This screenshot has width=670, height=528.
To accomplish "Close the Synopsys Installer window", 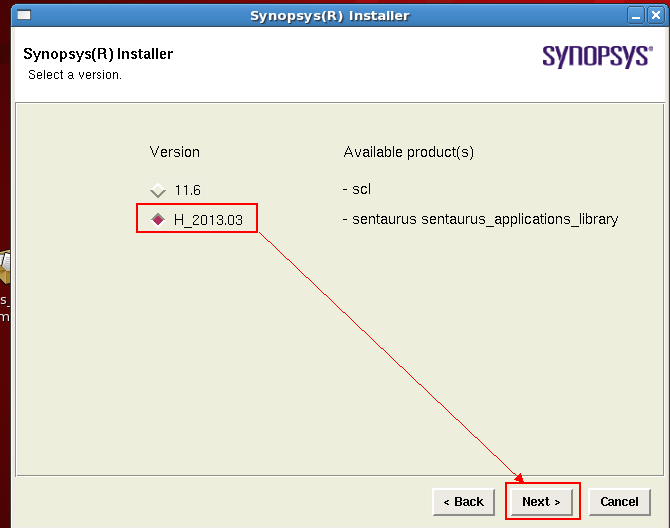I will coord(656,16).
